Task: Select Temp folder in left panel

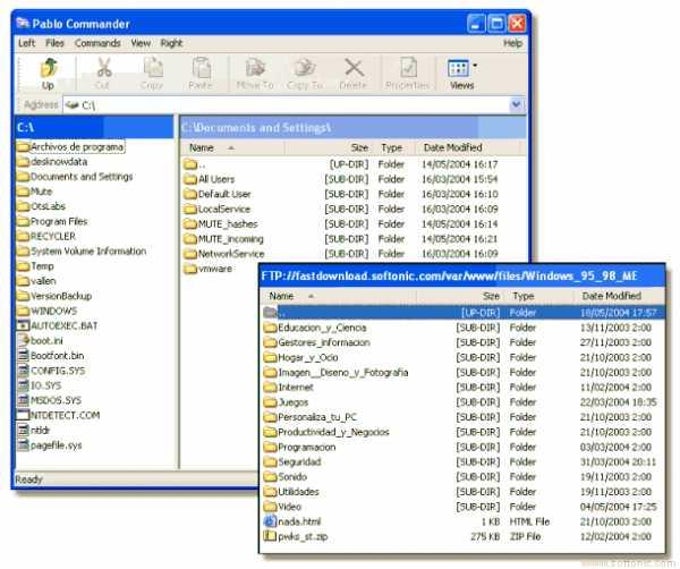Action: pos(36,266)
